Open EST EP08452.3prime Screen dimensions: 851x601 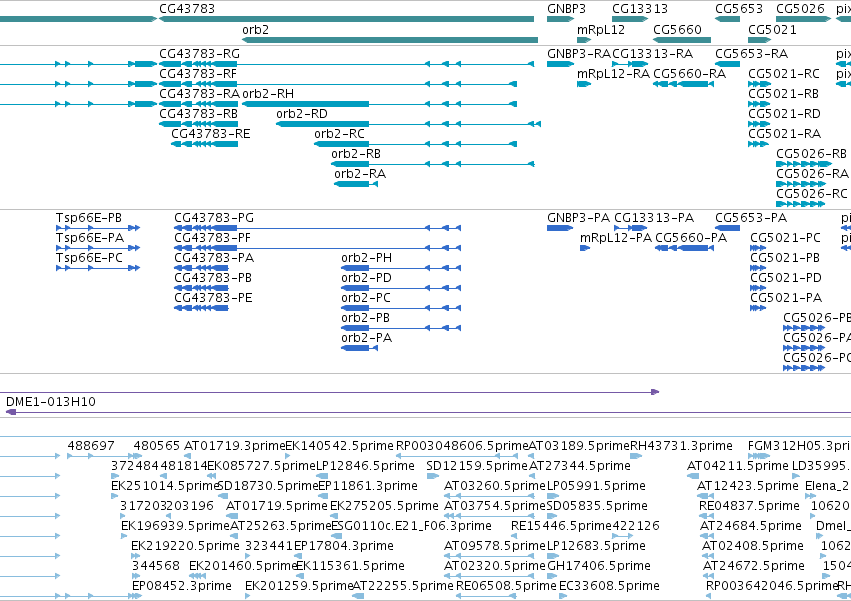(182, 586)
